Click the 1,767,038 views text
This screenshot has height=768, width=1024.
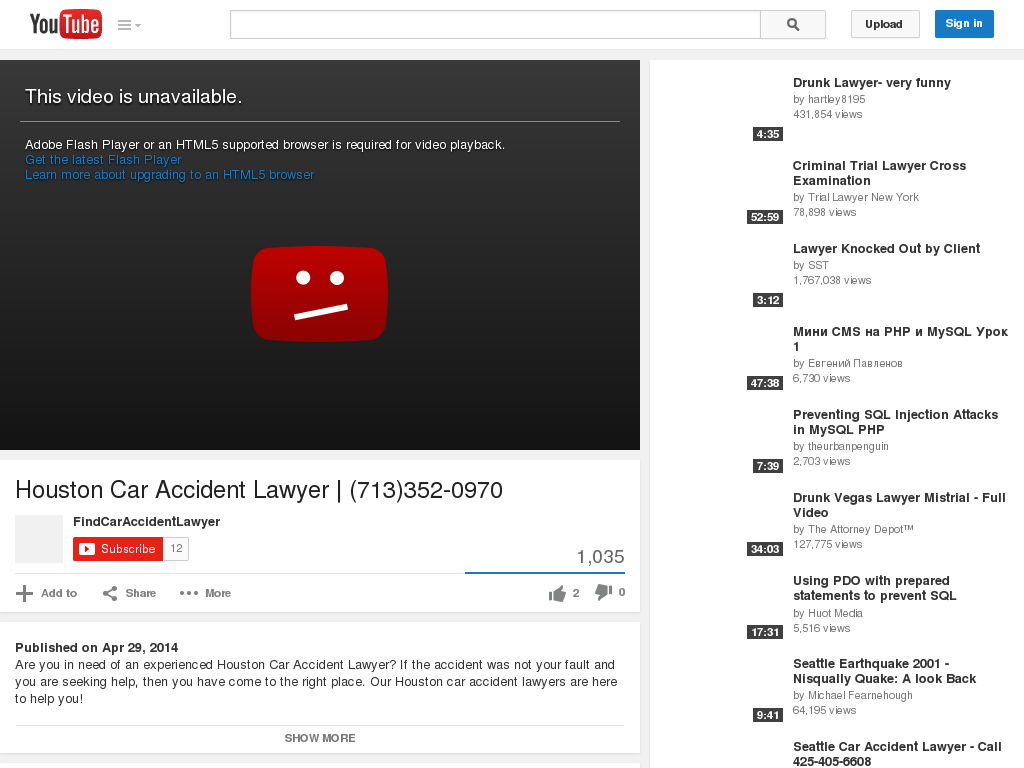pyautogui.click(x=832, y=280)
